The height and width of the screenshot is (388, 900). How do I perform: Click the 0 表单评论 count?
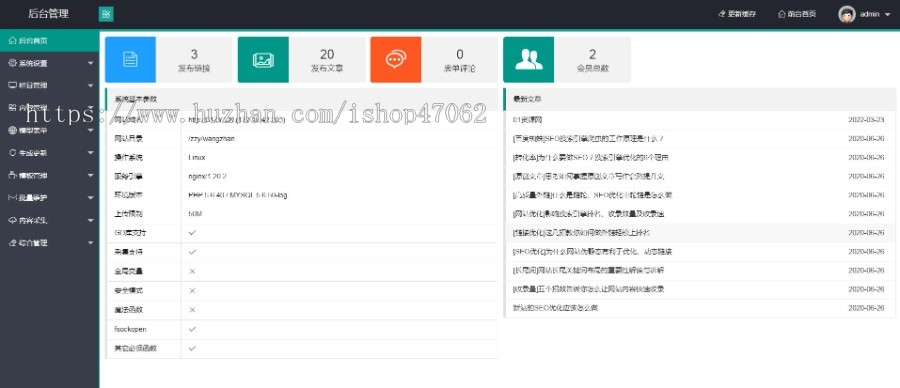460,55
